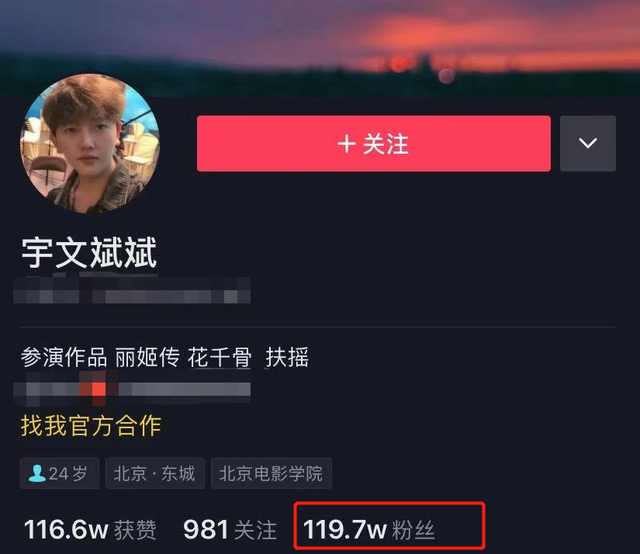The width and height of the screenshot is (640, 554).
Task: Open the underlined 扶摇 link
Action: coord(287,357)
